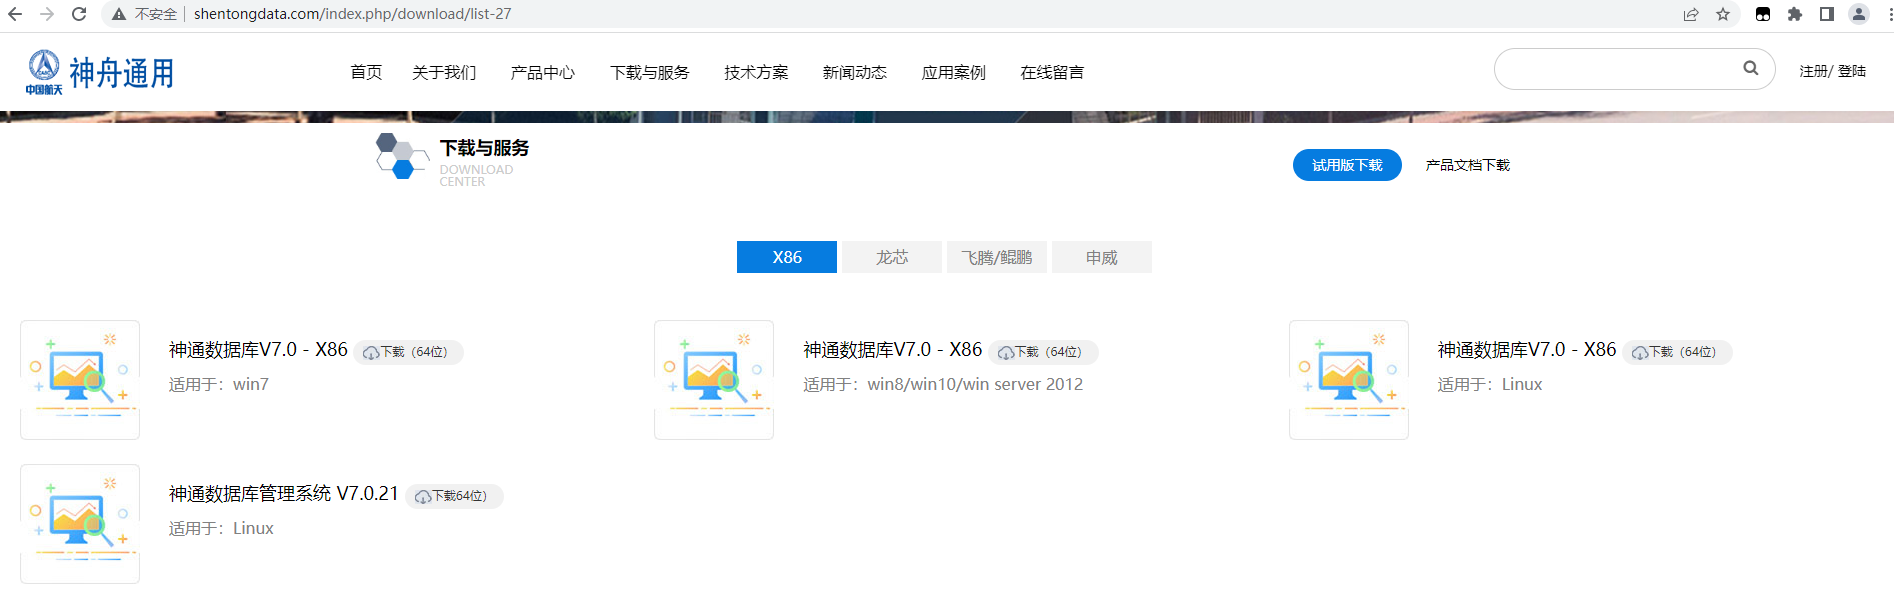1894x611 pixels.
Task: Click the 注册 register link
Action: pos(1813,71)
